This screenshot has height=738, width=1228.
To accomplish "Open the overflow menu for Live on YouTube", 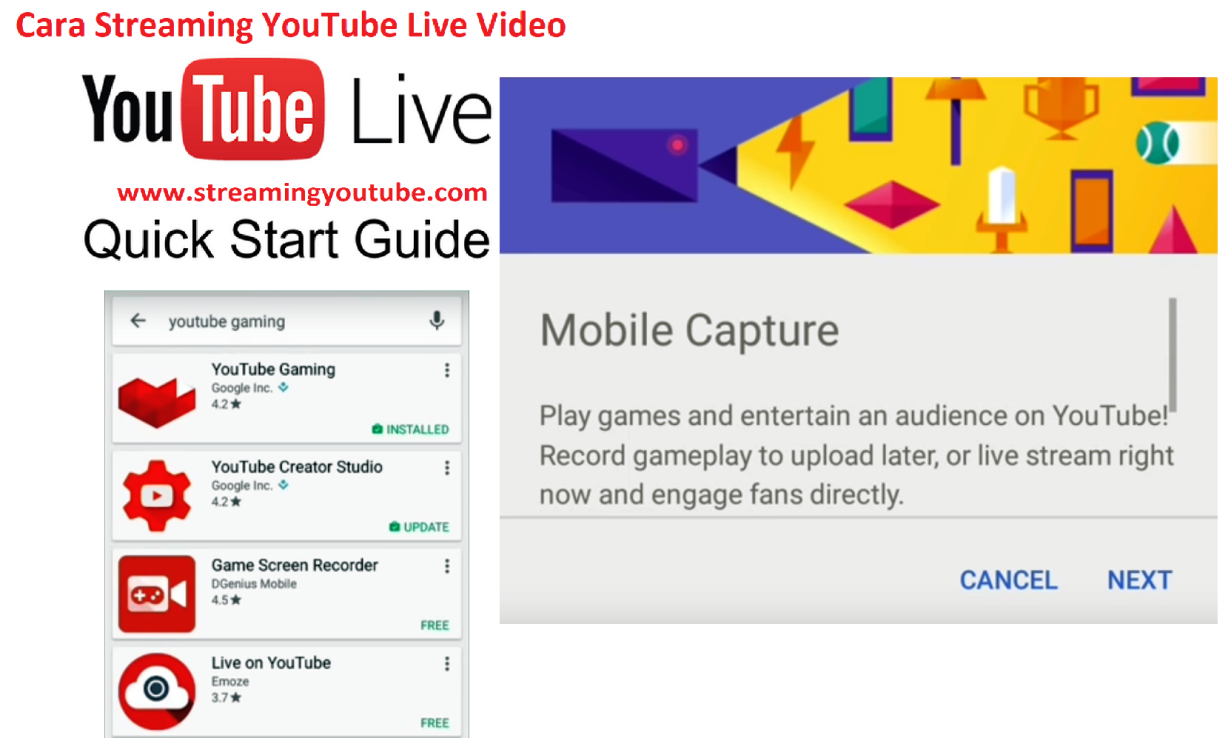I will pos(447,664).
